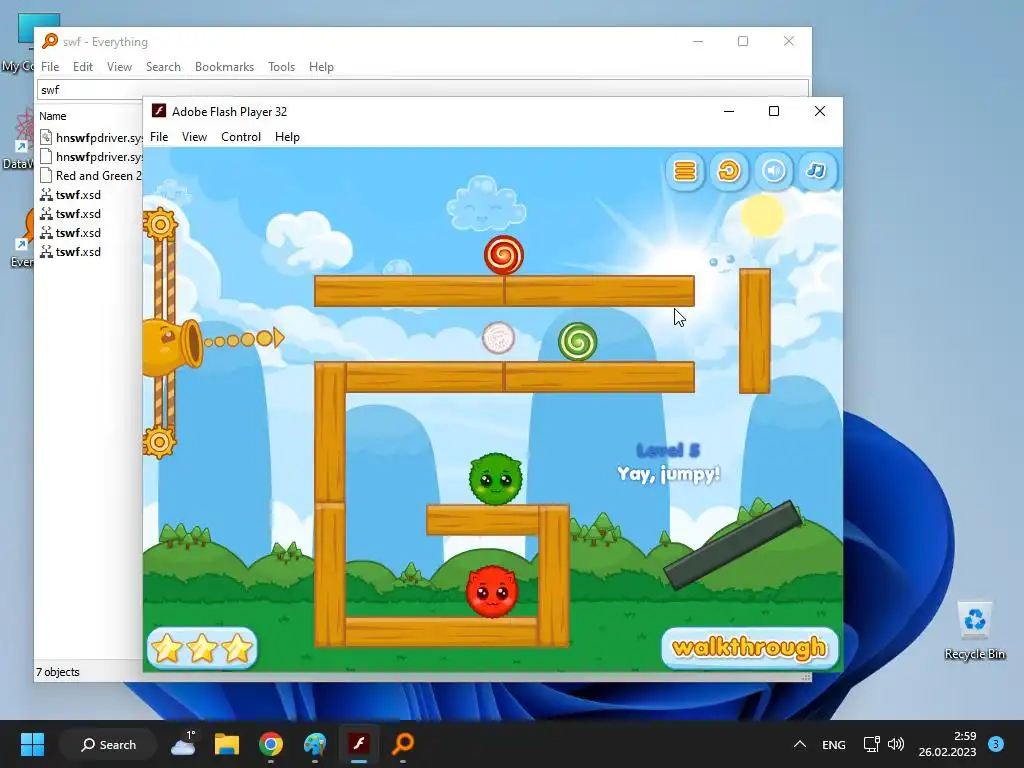Image resolution: width=1024 pixels, height=768 pixels.
Task: Fire the yellow cannon
Action: click(172, 347)
